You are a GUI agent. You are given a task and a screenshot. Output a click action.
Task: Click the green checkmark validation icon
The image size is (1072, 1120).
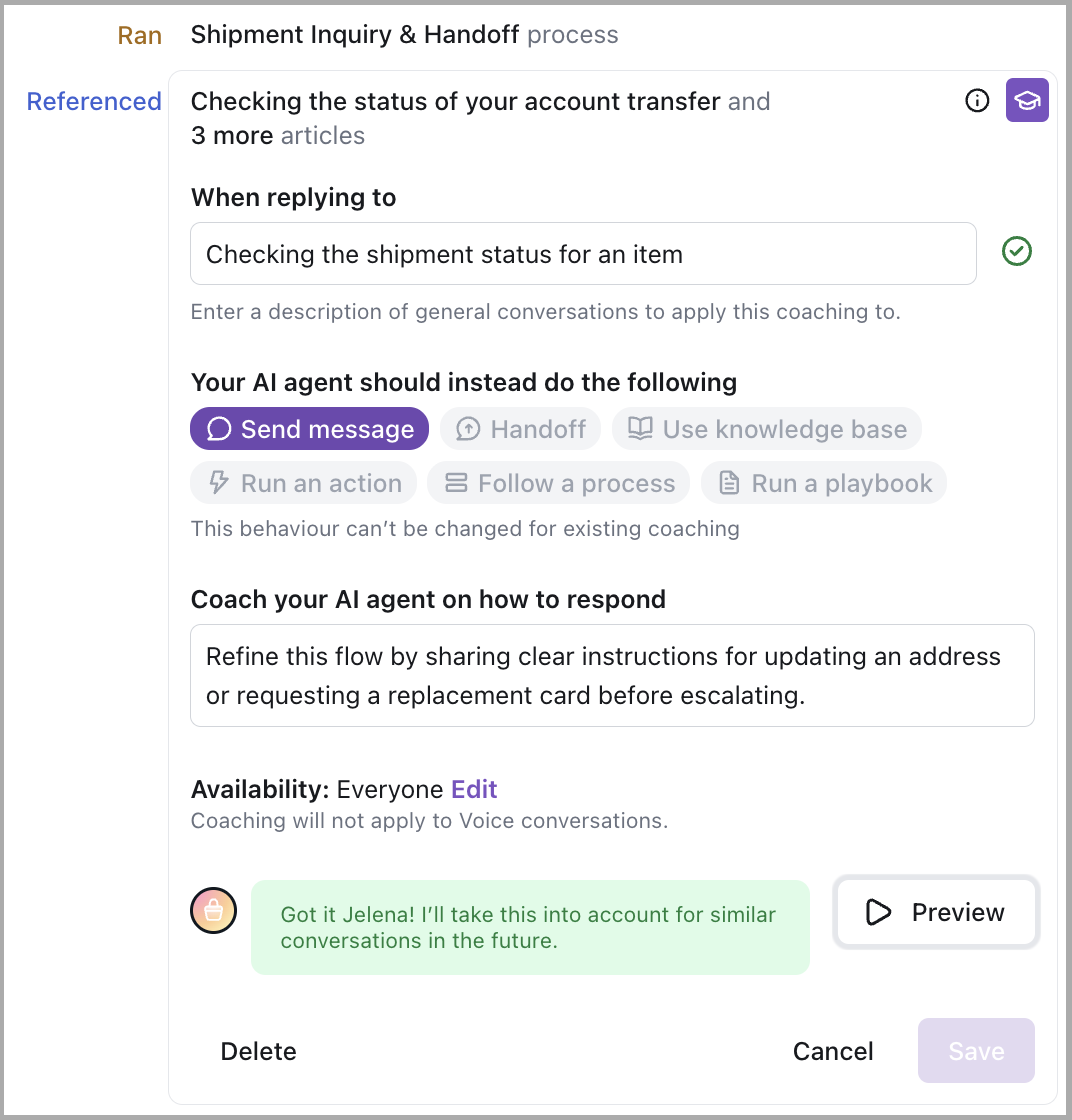[1017, 252]
